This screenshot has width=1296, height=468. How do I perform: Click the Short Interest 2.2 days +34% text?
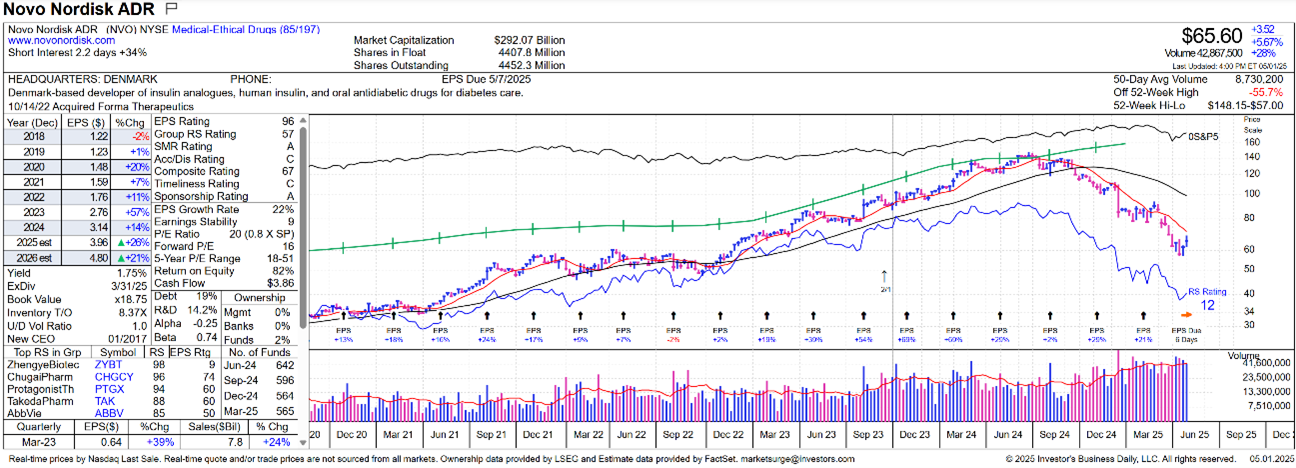click(x=78, y=51)
